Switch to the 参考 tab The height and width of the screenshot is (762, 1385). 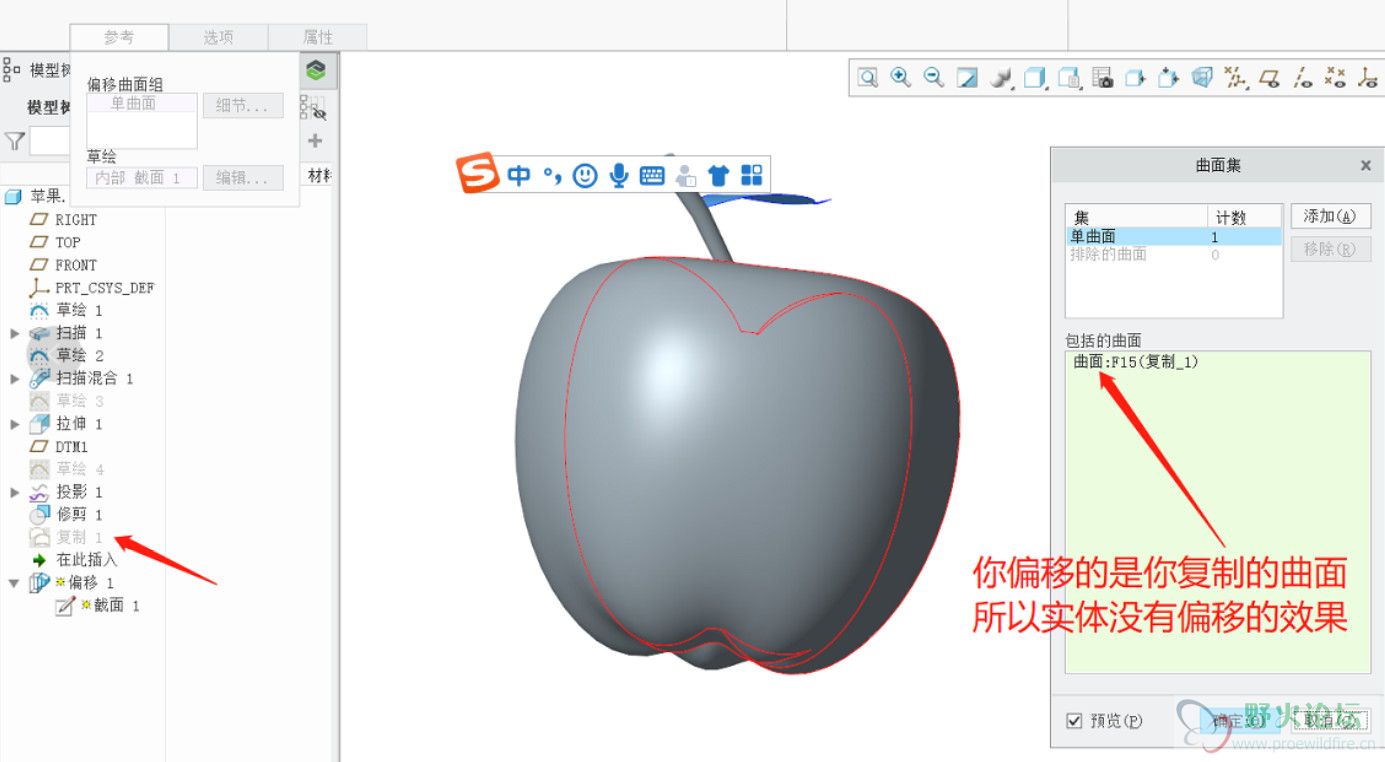coord(119,37)
